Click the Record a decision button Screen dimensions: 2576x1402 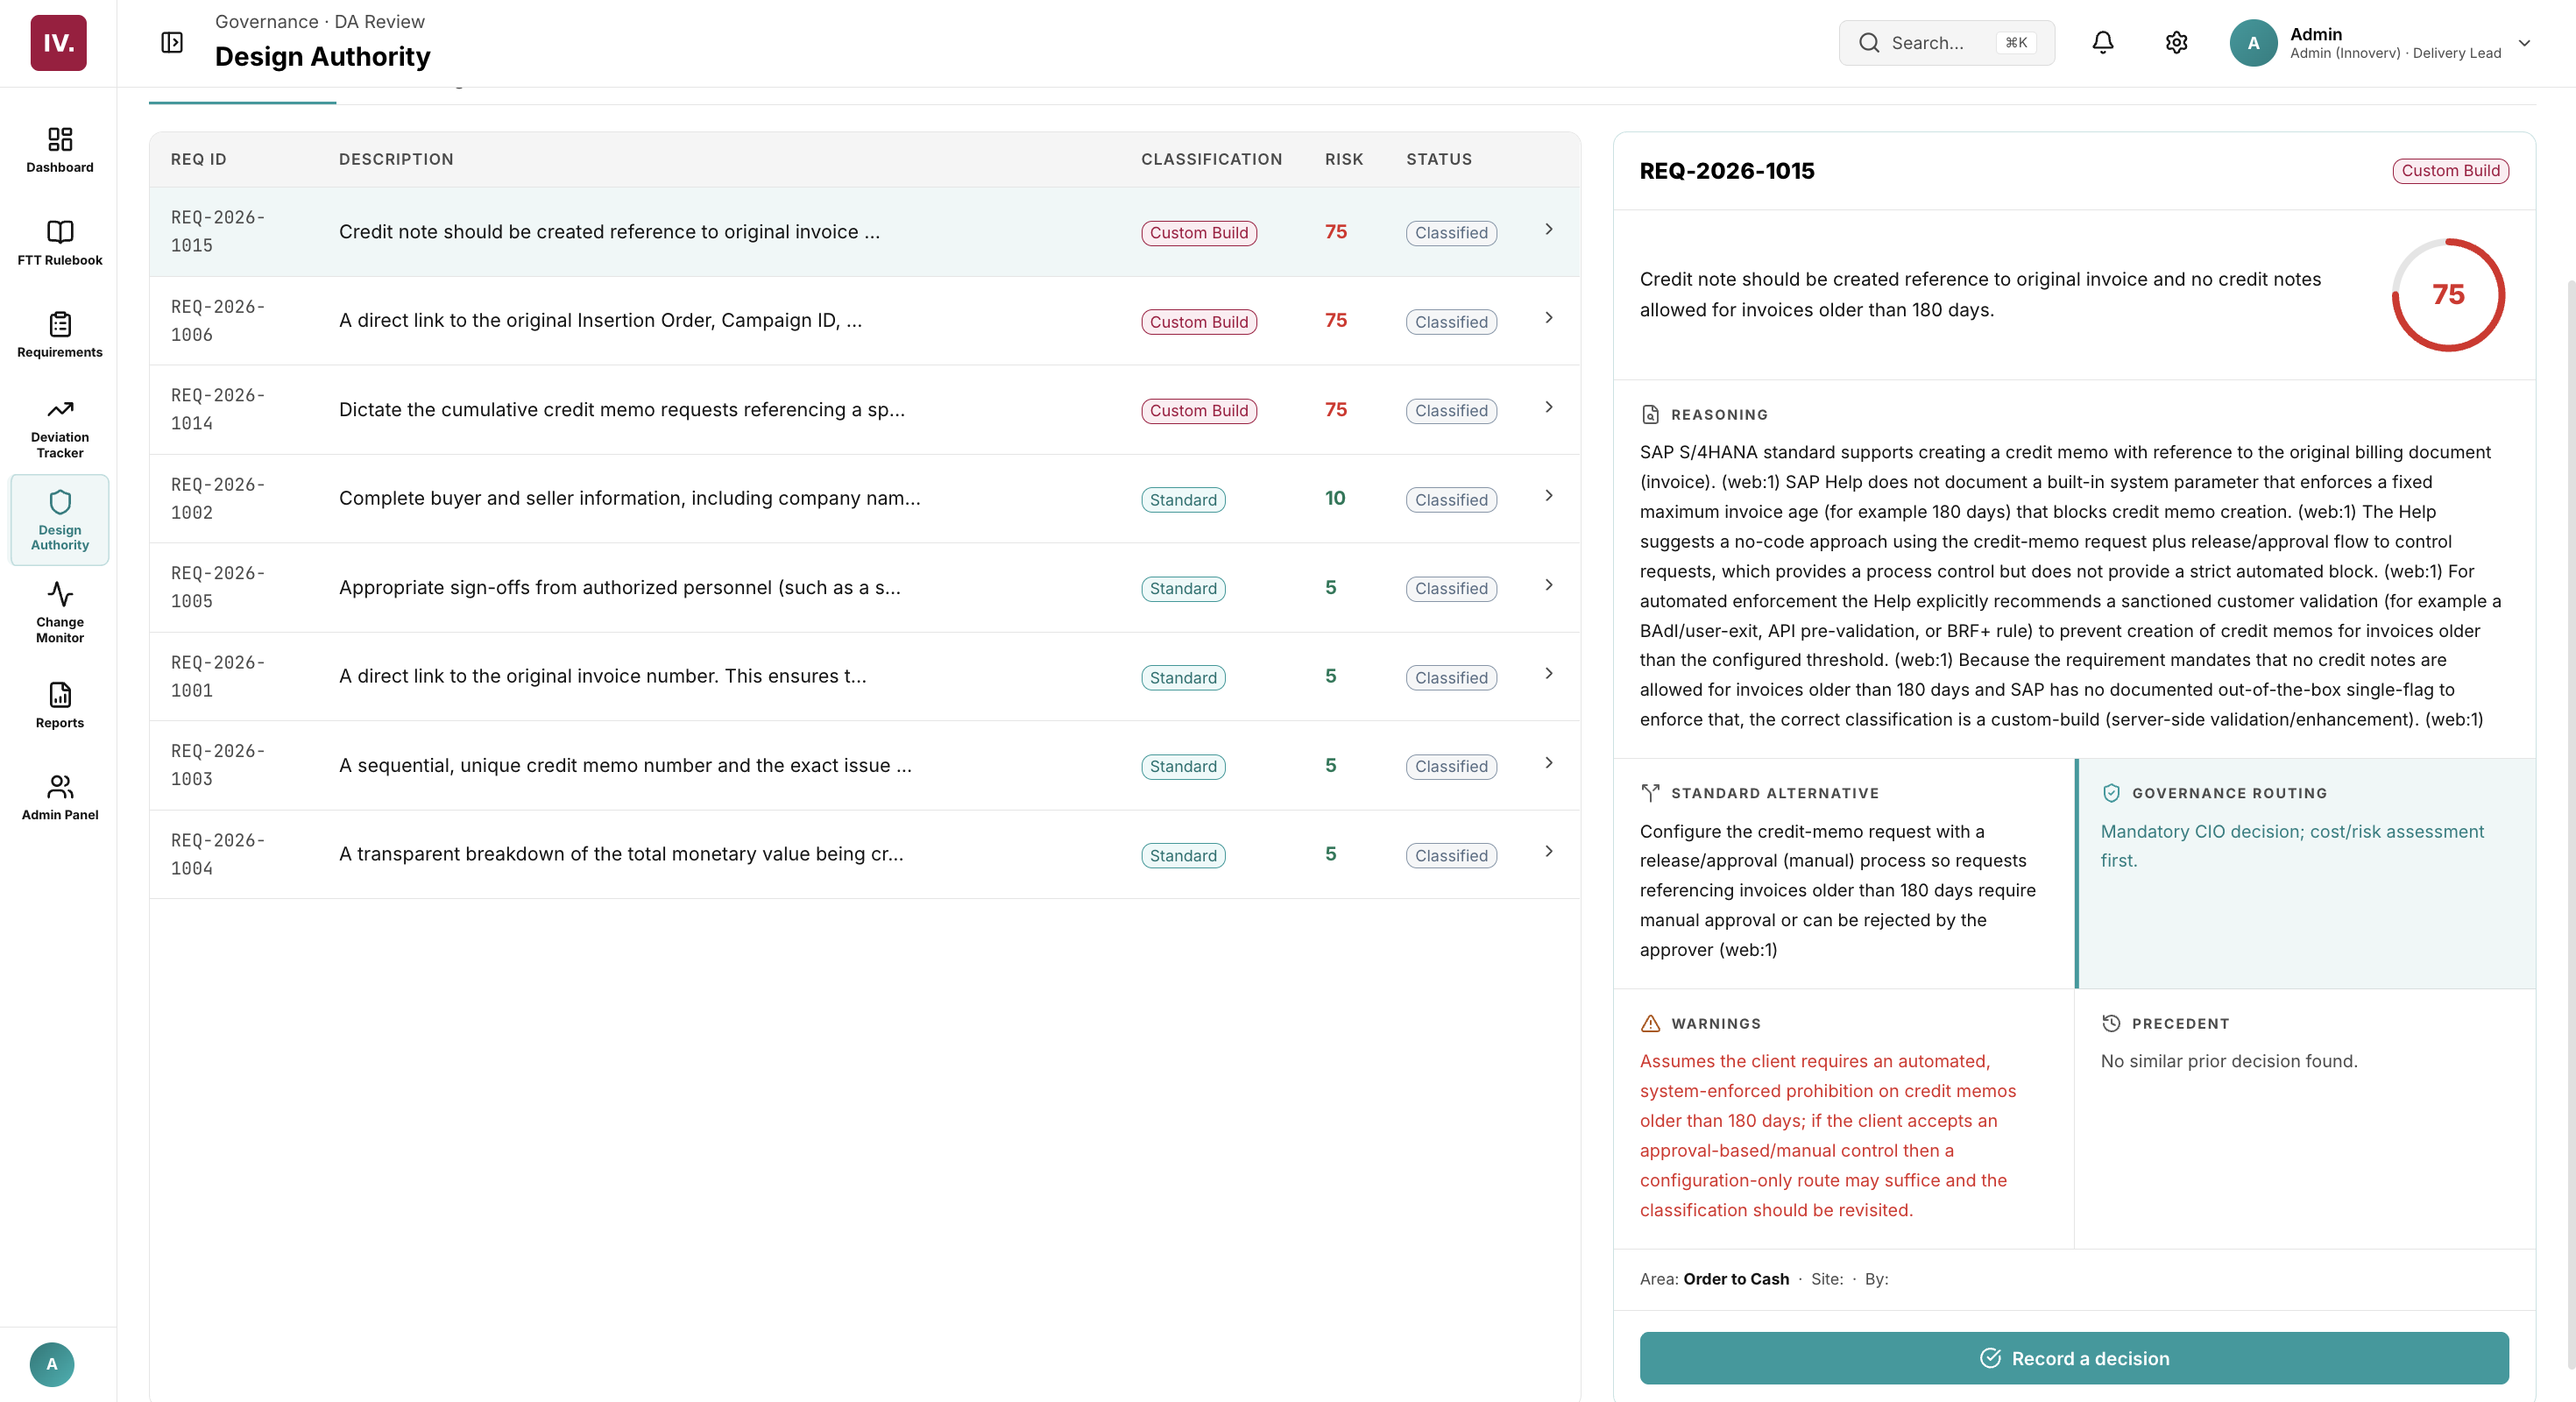pos(2074,1358)
